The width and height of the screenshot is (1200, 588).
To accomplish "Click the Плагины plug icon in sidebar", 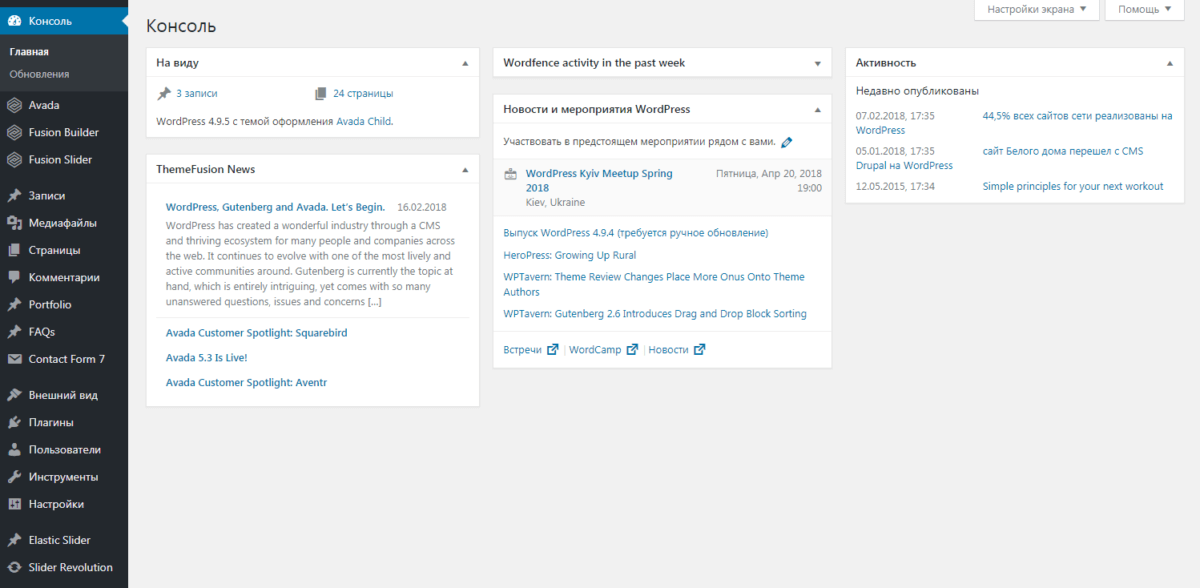I will (14, 422).
